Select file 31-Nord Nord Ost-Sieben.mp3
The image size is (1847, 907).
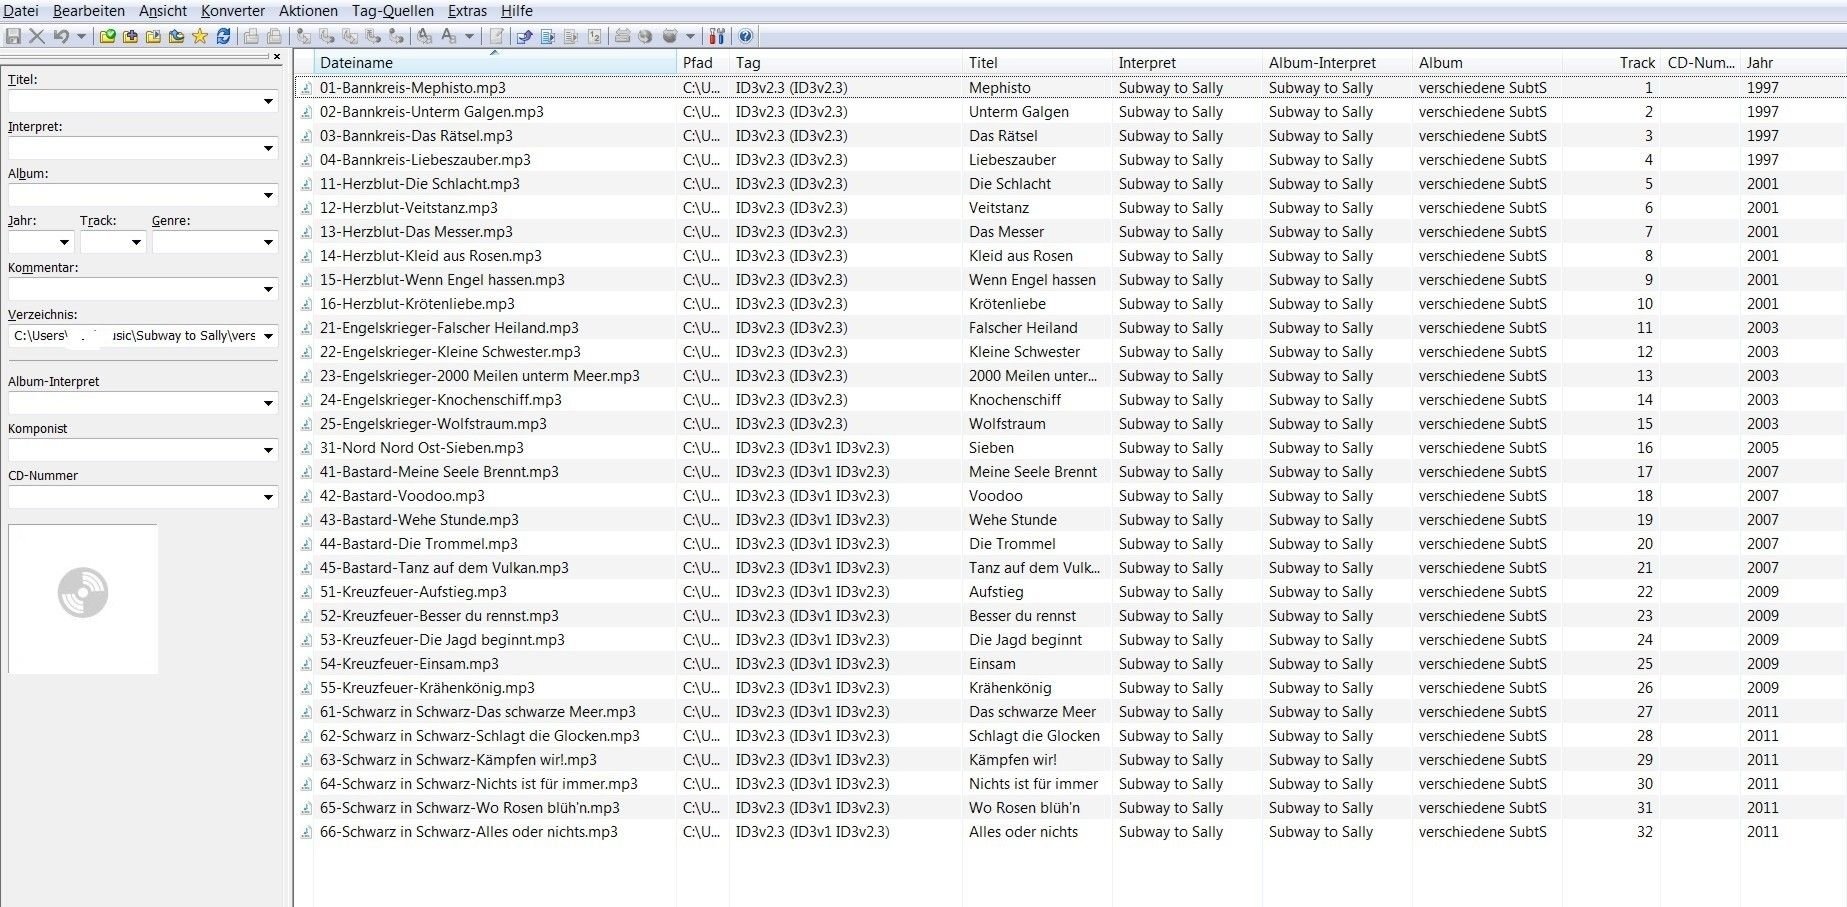[421, 448]
